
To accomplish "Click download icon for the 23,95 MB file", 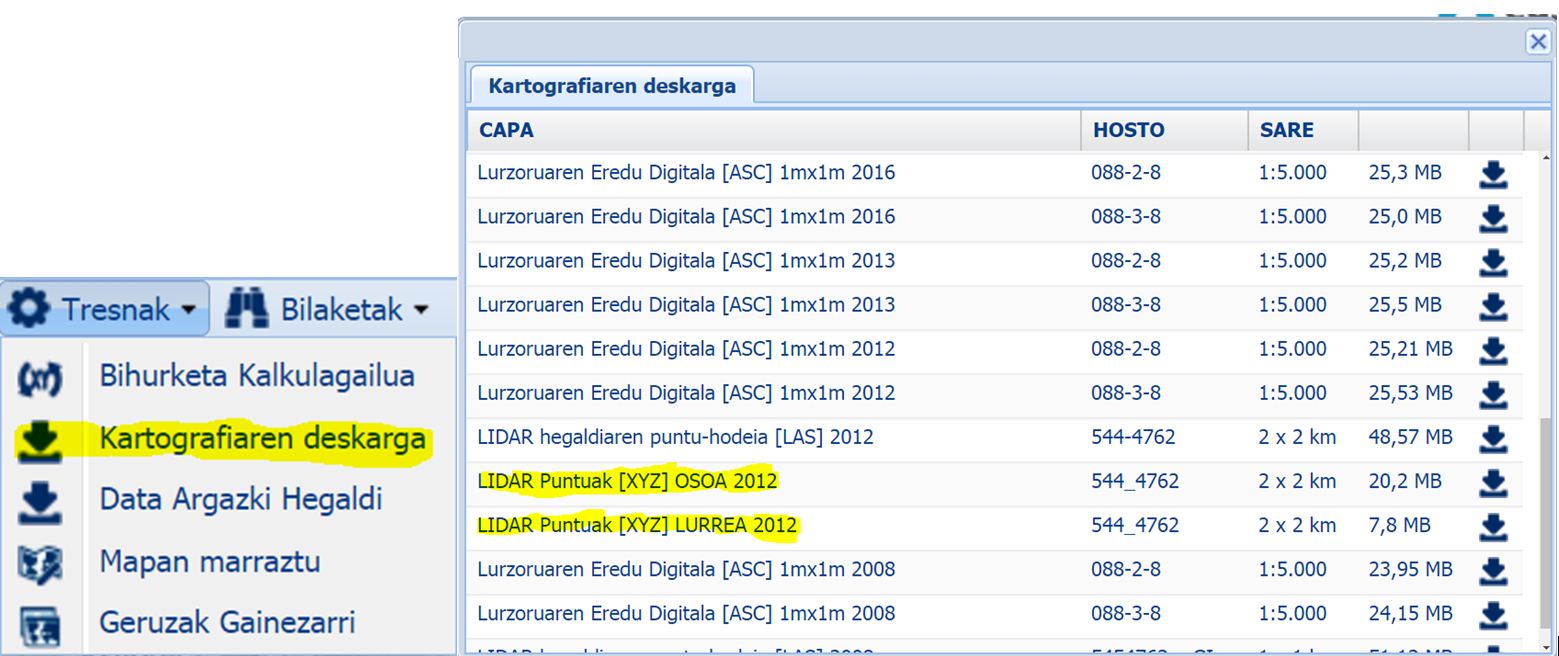I will tap(1492, 571).
